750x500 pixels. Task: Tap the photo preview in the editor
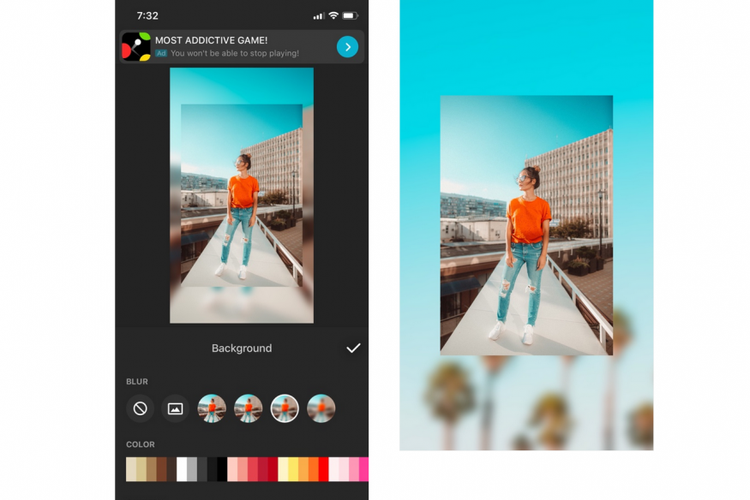[x=241, y=195]
